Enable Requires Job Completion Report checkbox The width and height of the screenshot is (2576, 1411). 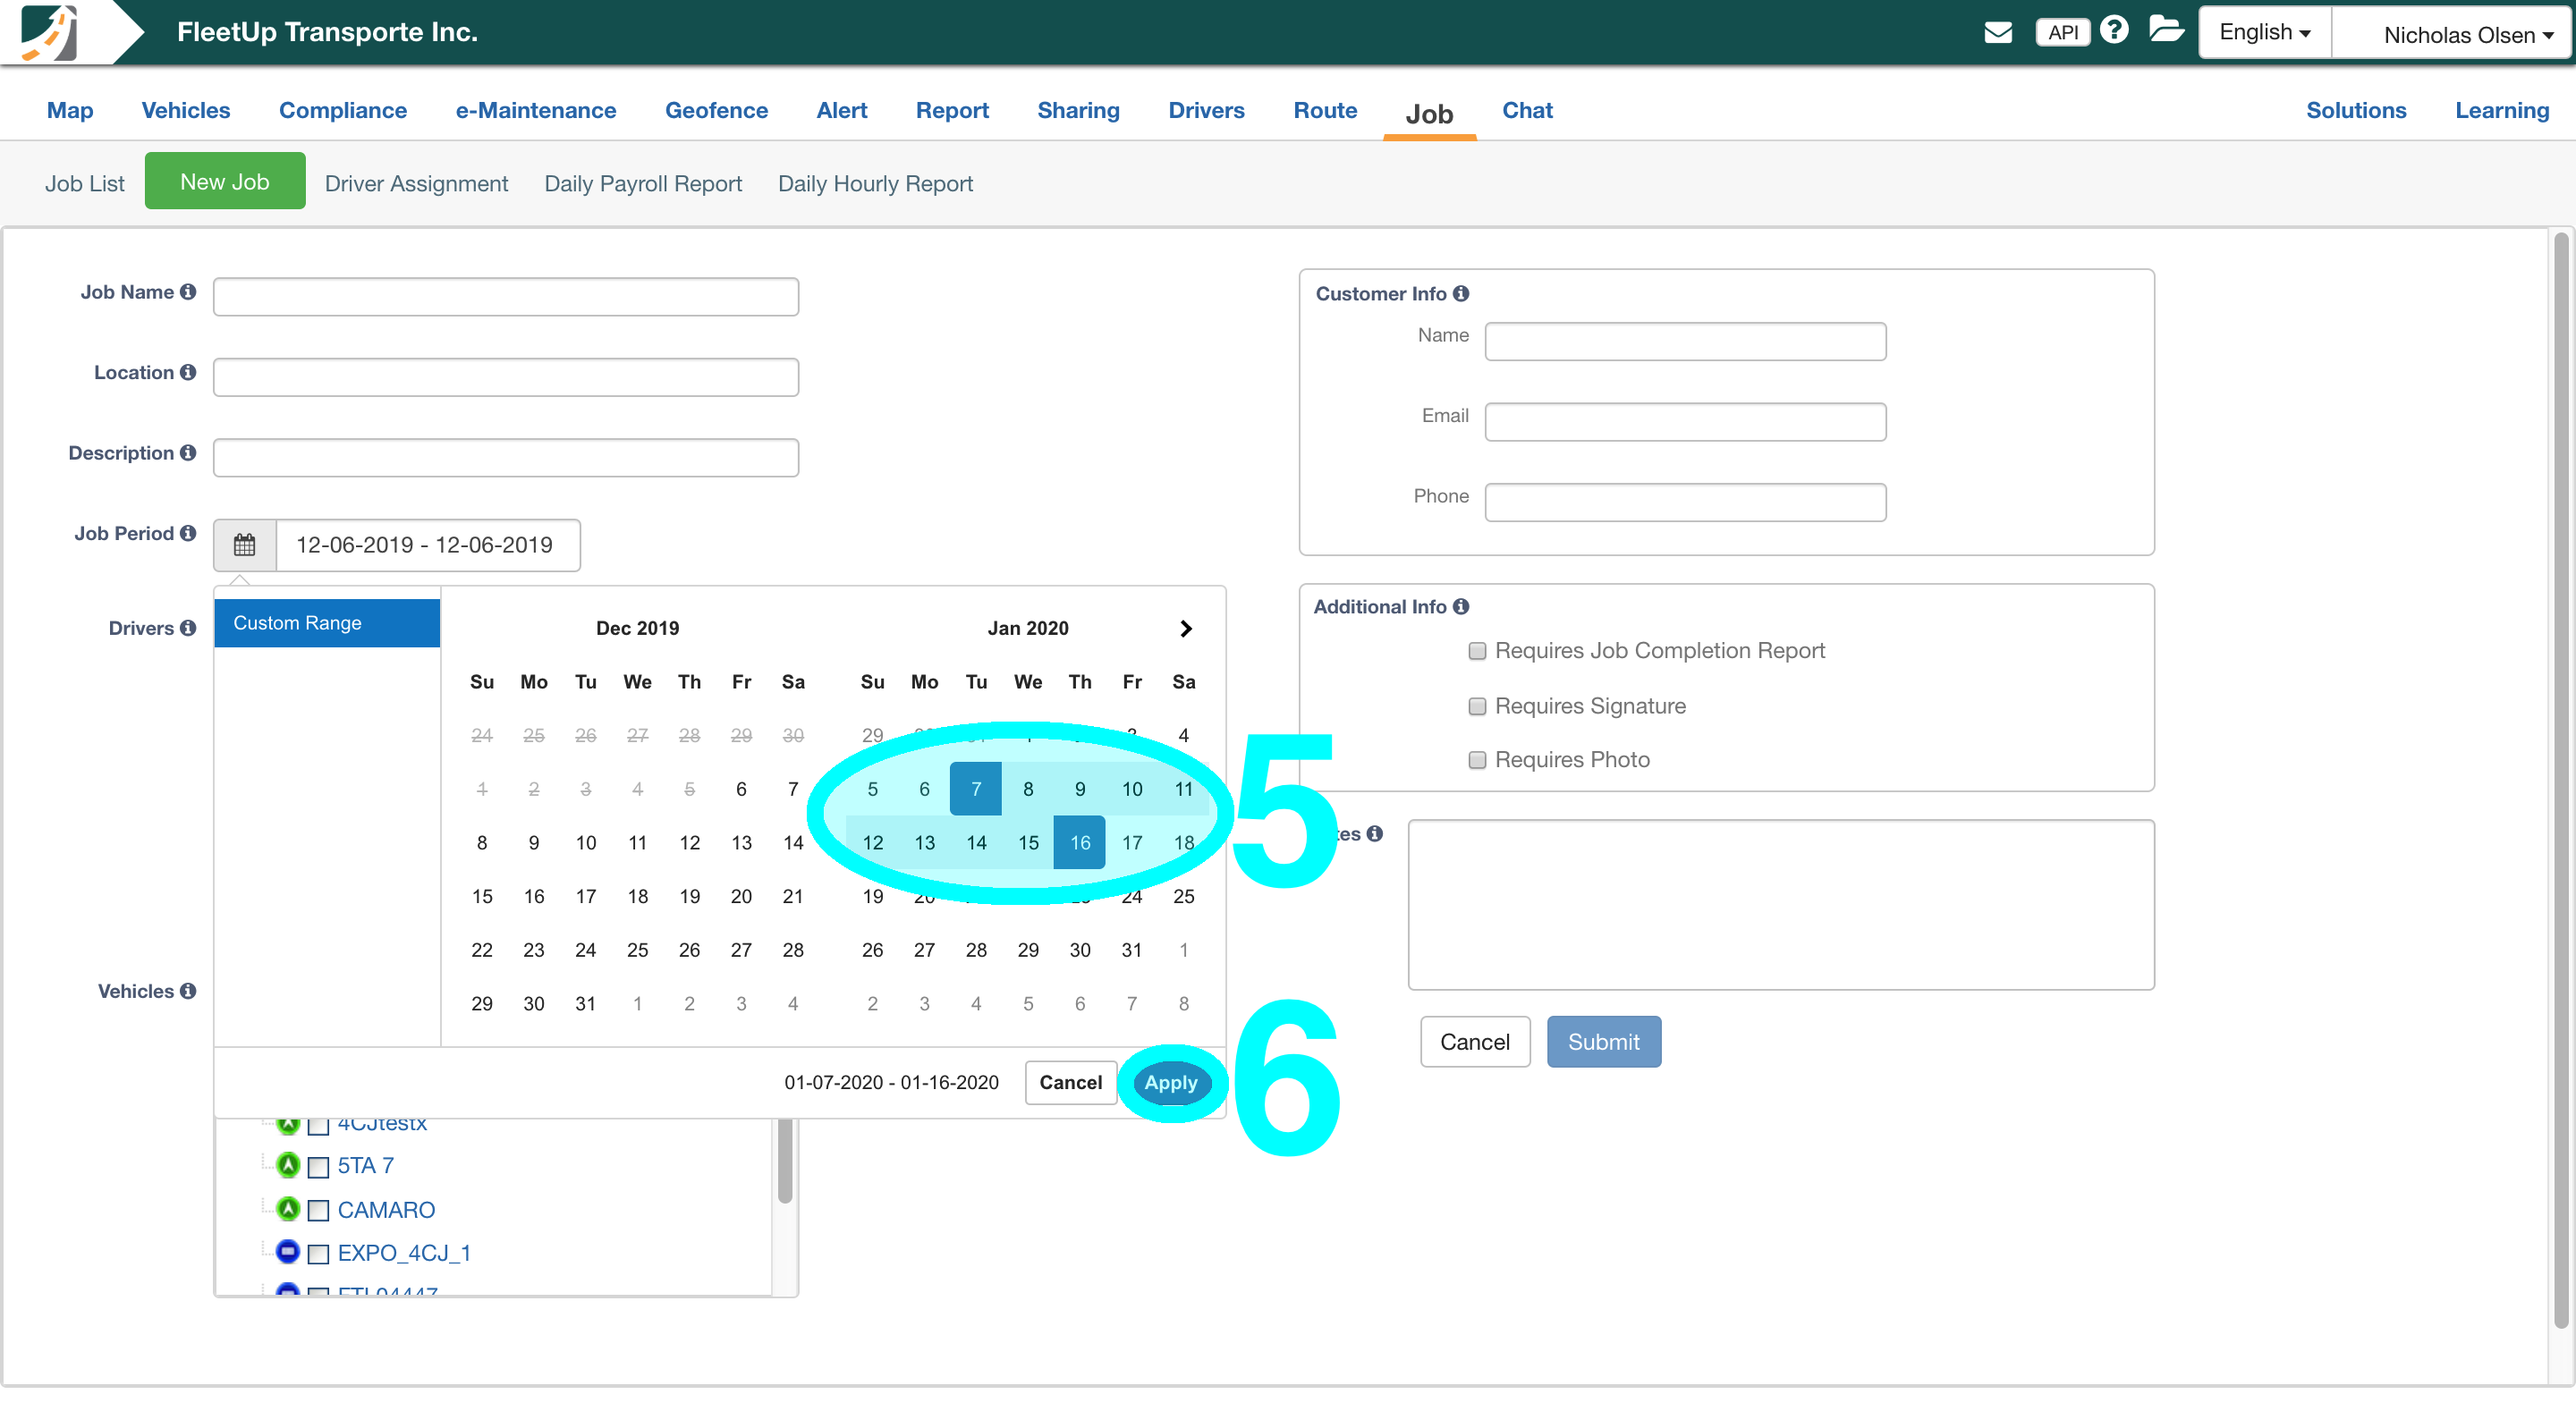(1477, 651)
